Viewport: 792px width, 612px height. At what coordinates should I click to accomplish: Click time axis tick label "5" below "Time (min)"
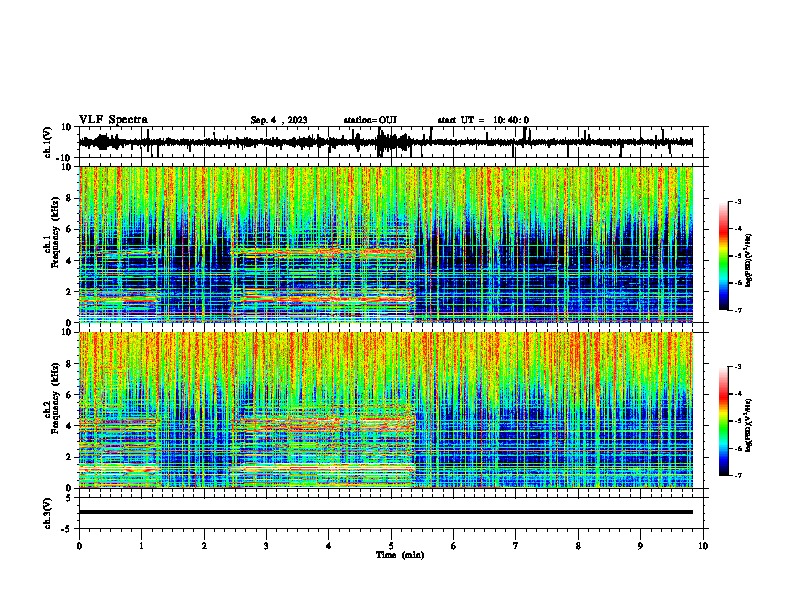(x=391, y=546)
